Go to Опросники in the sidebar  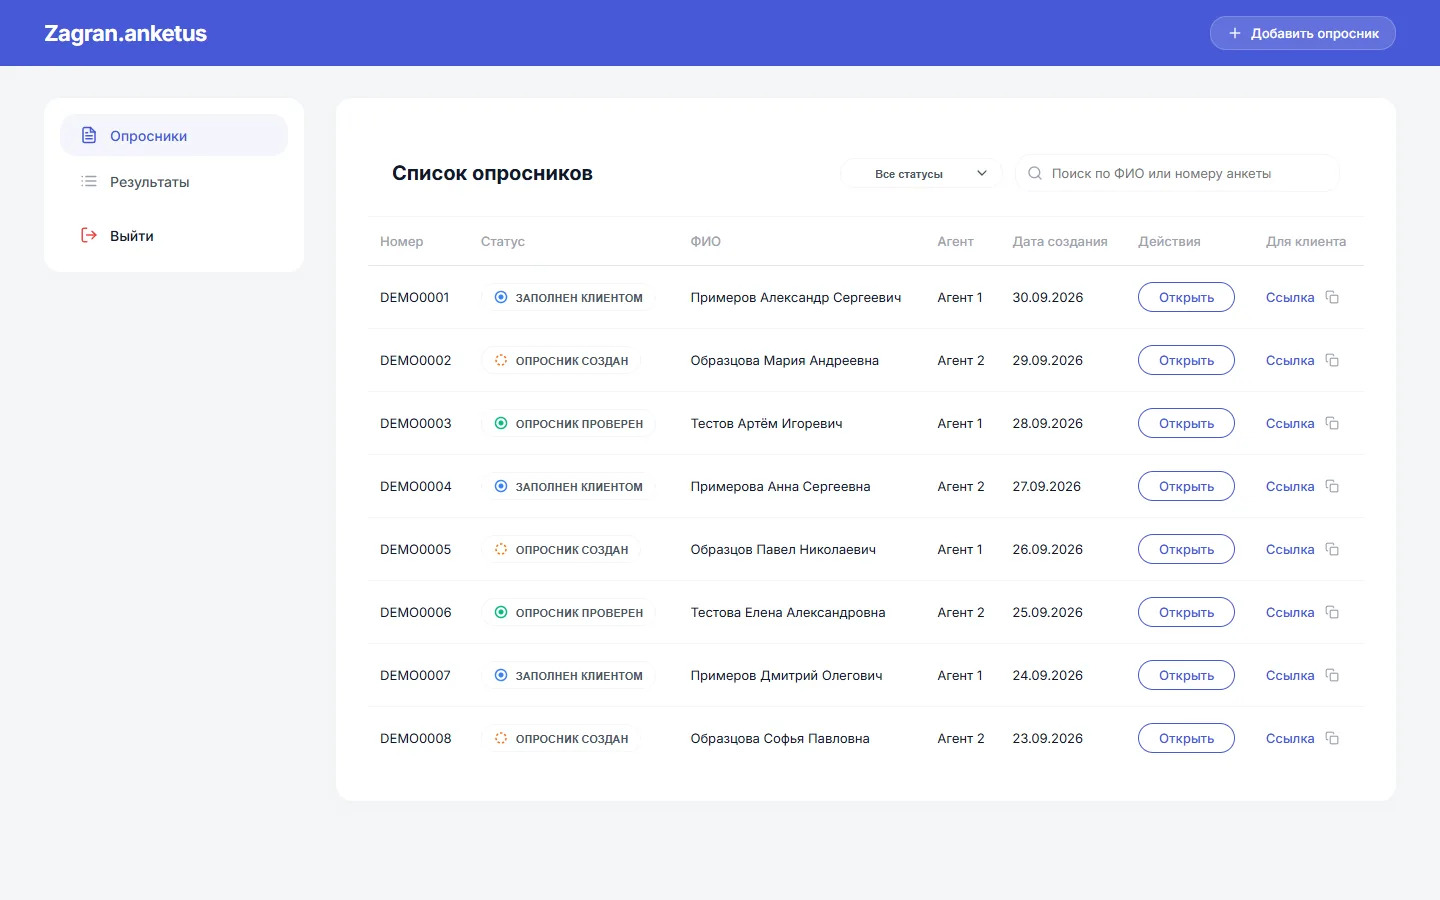coord(174,135)
